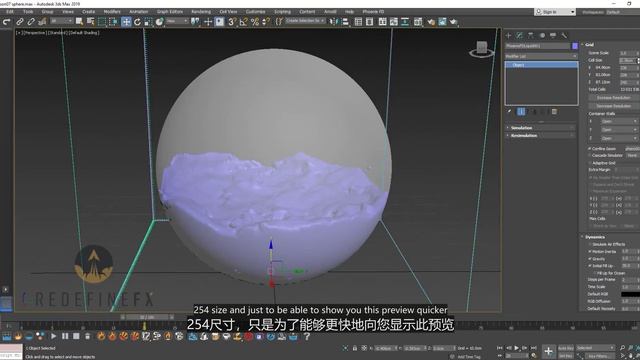
Task: Open the Sign In dropdown
Action: (x=555, y=12)
